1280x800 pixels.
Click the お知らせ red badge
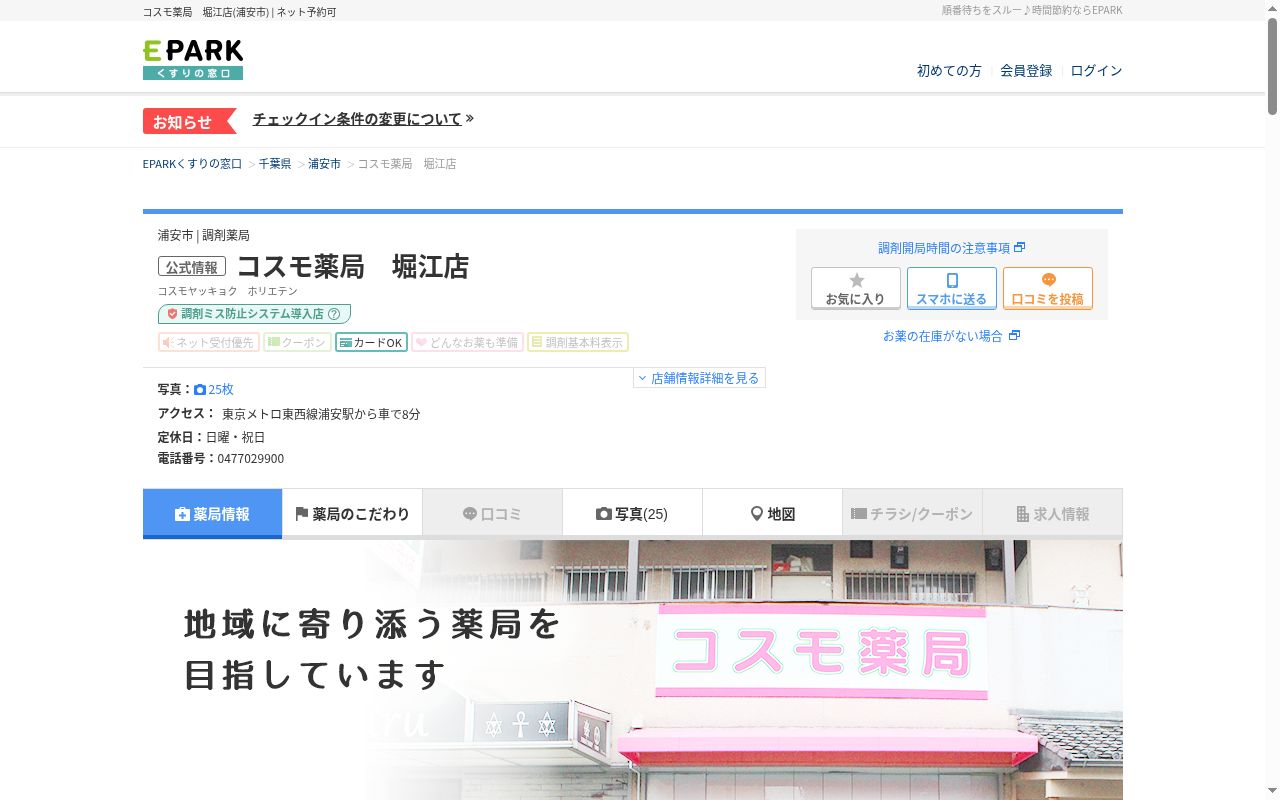tap(189, 121)
